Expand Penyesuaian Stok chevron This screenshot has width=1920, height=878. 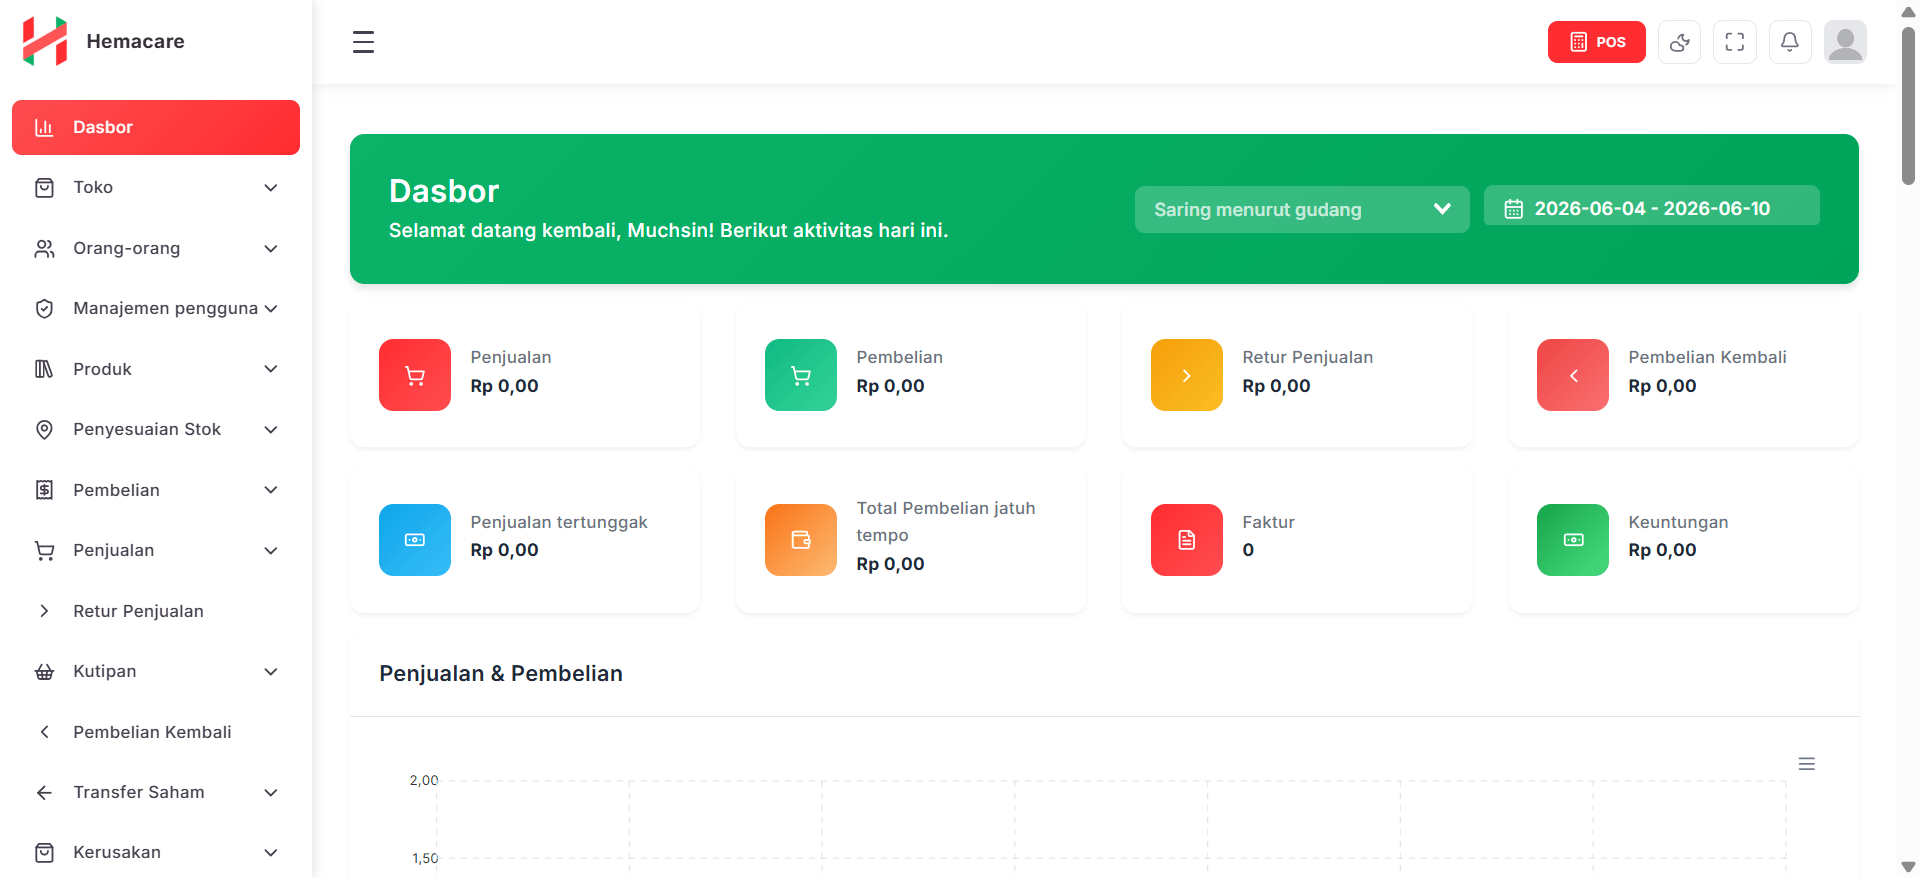pos(270,430)
